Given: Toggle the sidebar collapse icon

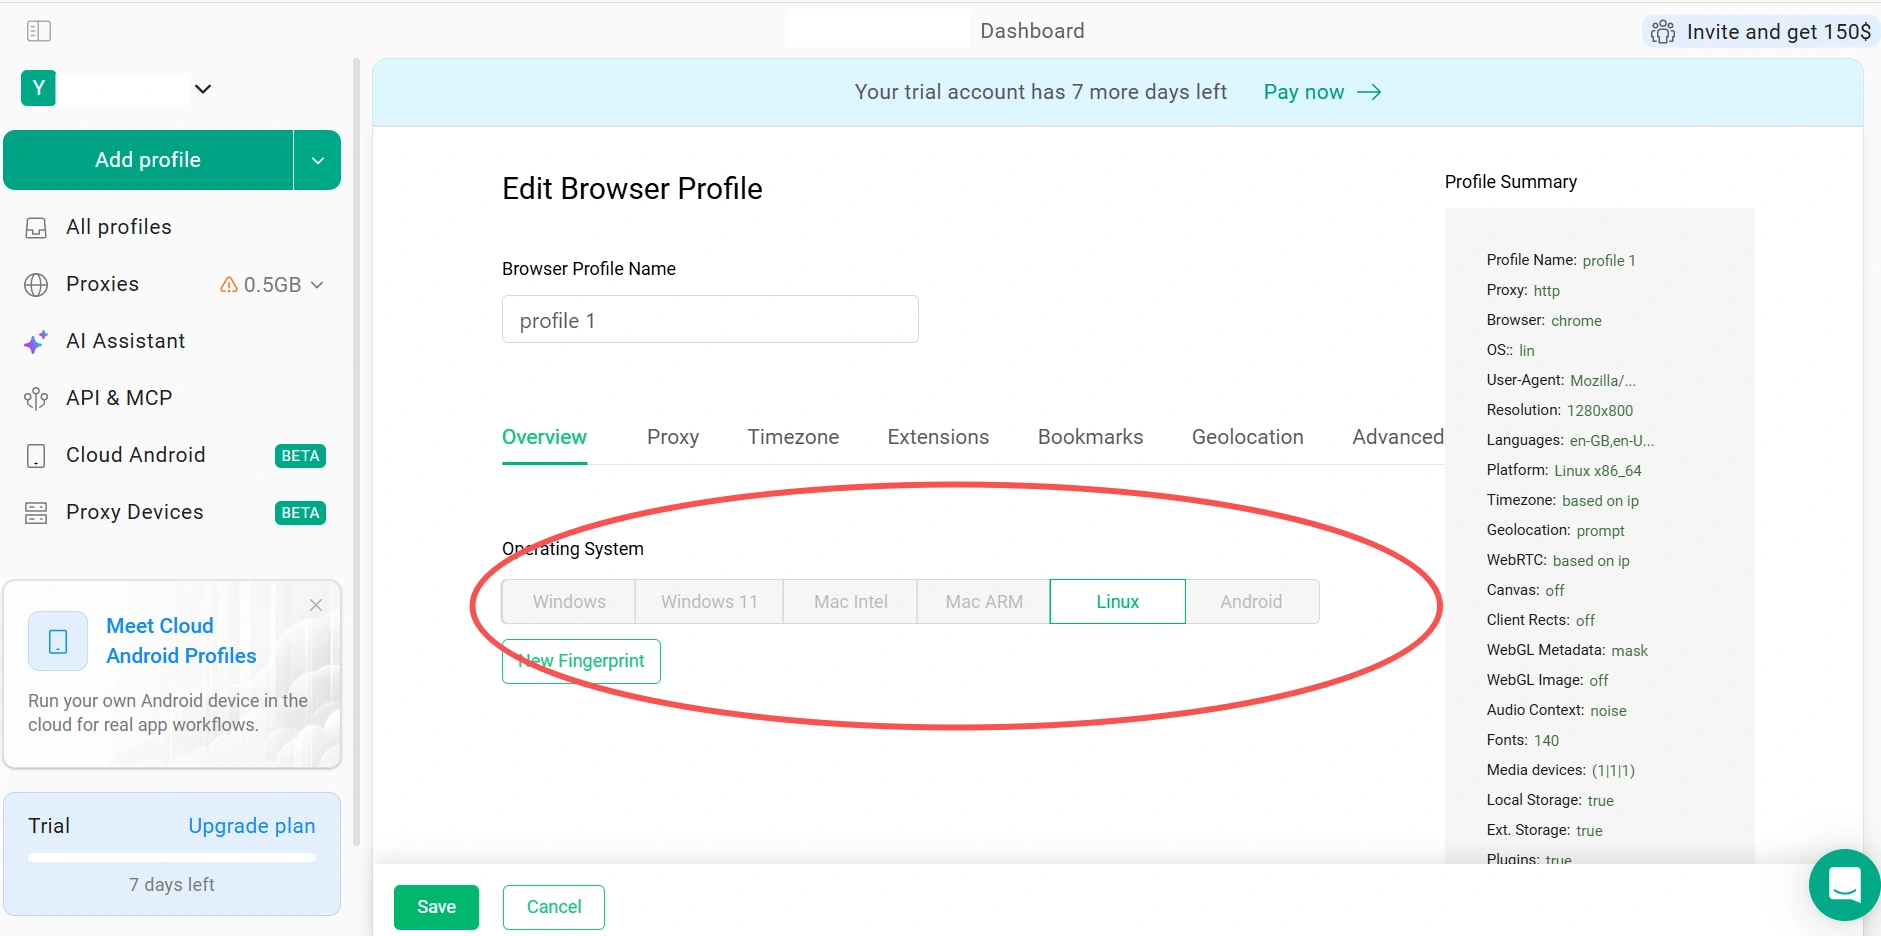Looking at the screenshot, I should [x=39, y=31].
